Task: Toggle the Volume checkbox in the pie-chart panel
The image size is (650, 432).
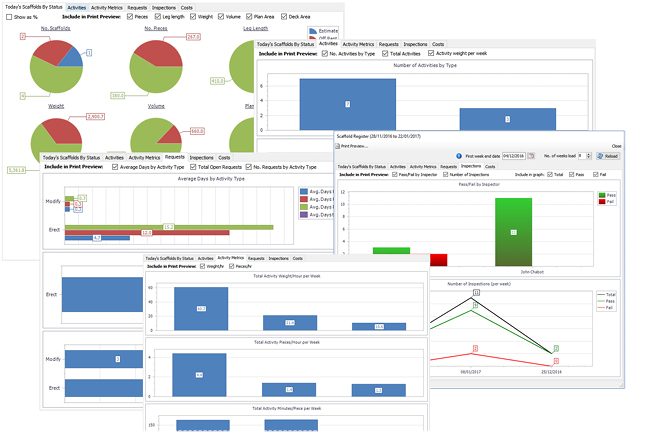Action: 221,17
